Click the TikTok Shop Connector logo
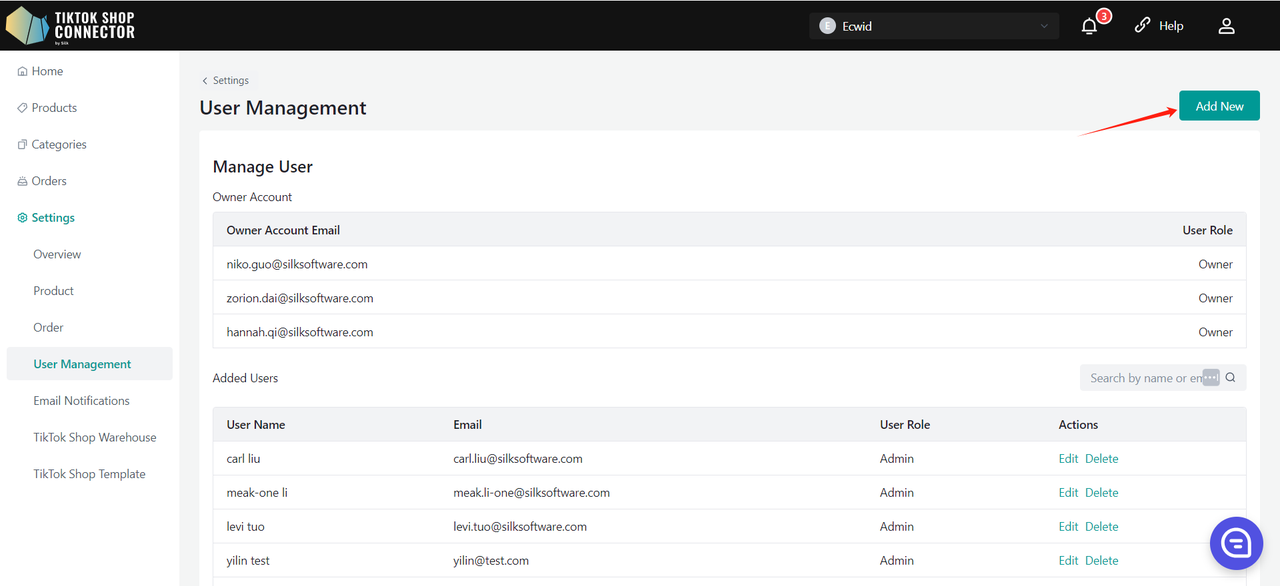 point(70,25)
